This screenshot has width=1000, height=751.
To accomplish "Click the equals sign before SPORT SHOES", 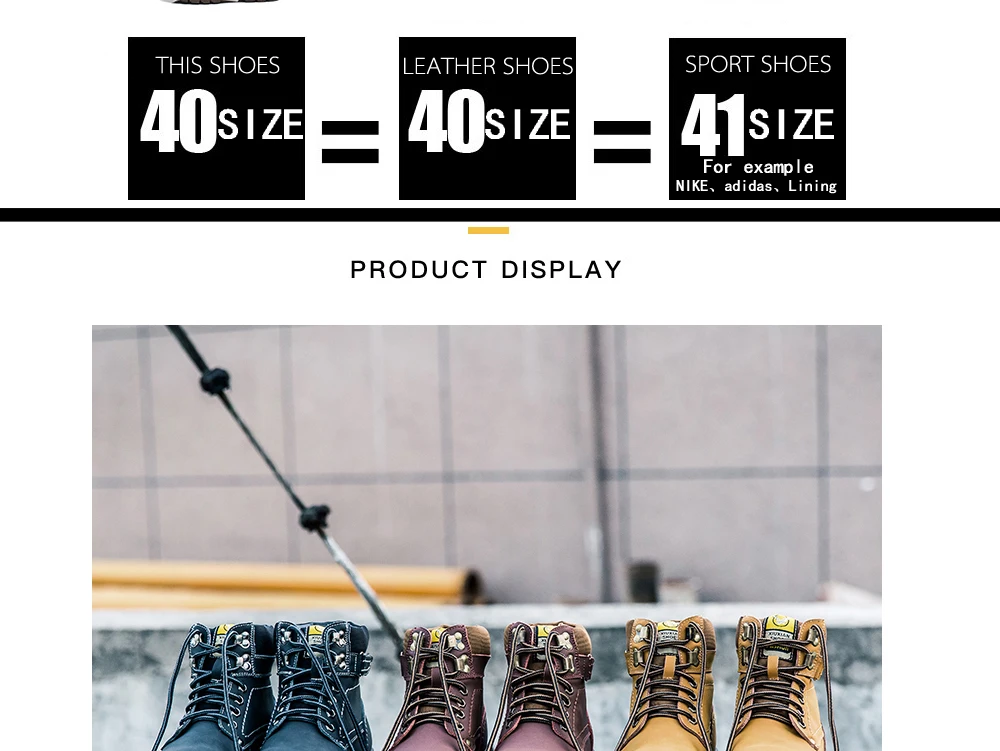I will coord(622,142).
